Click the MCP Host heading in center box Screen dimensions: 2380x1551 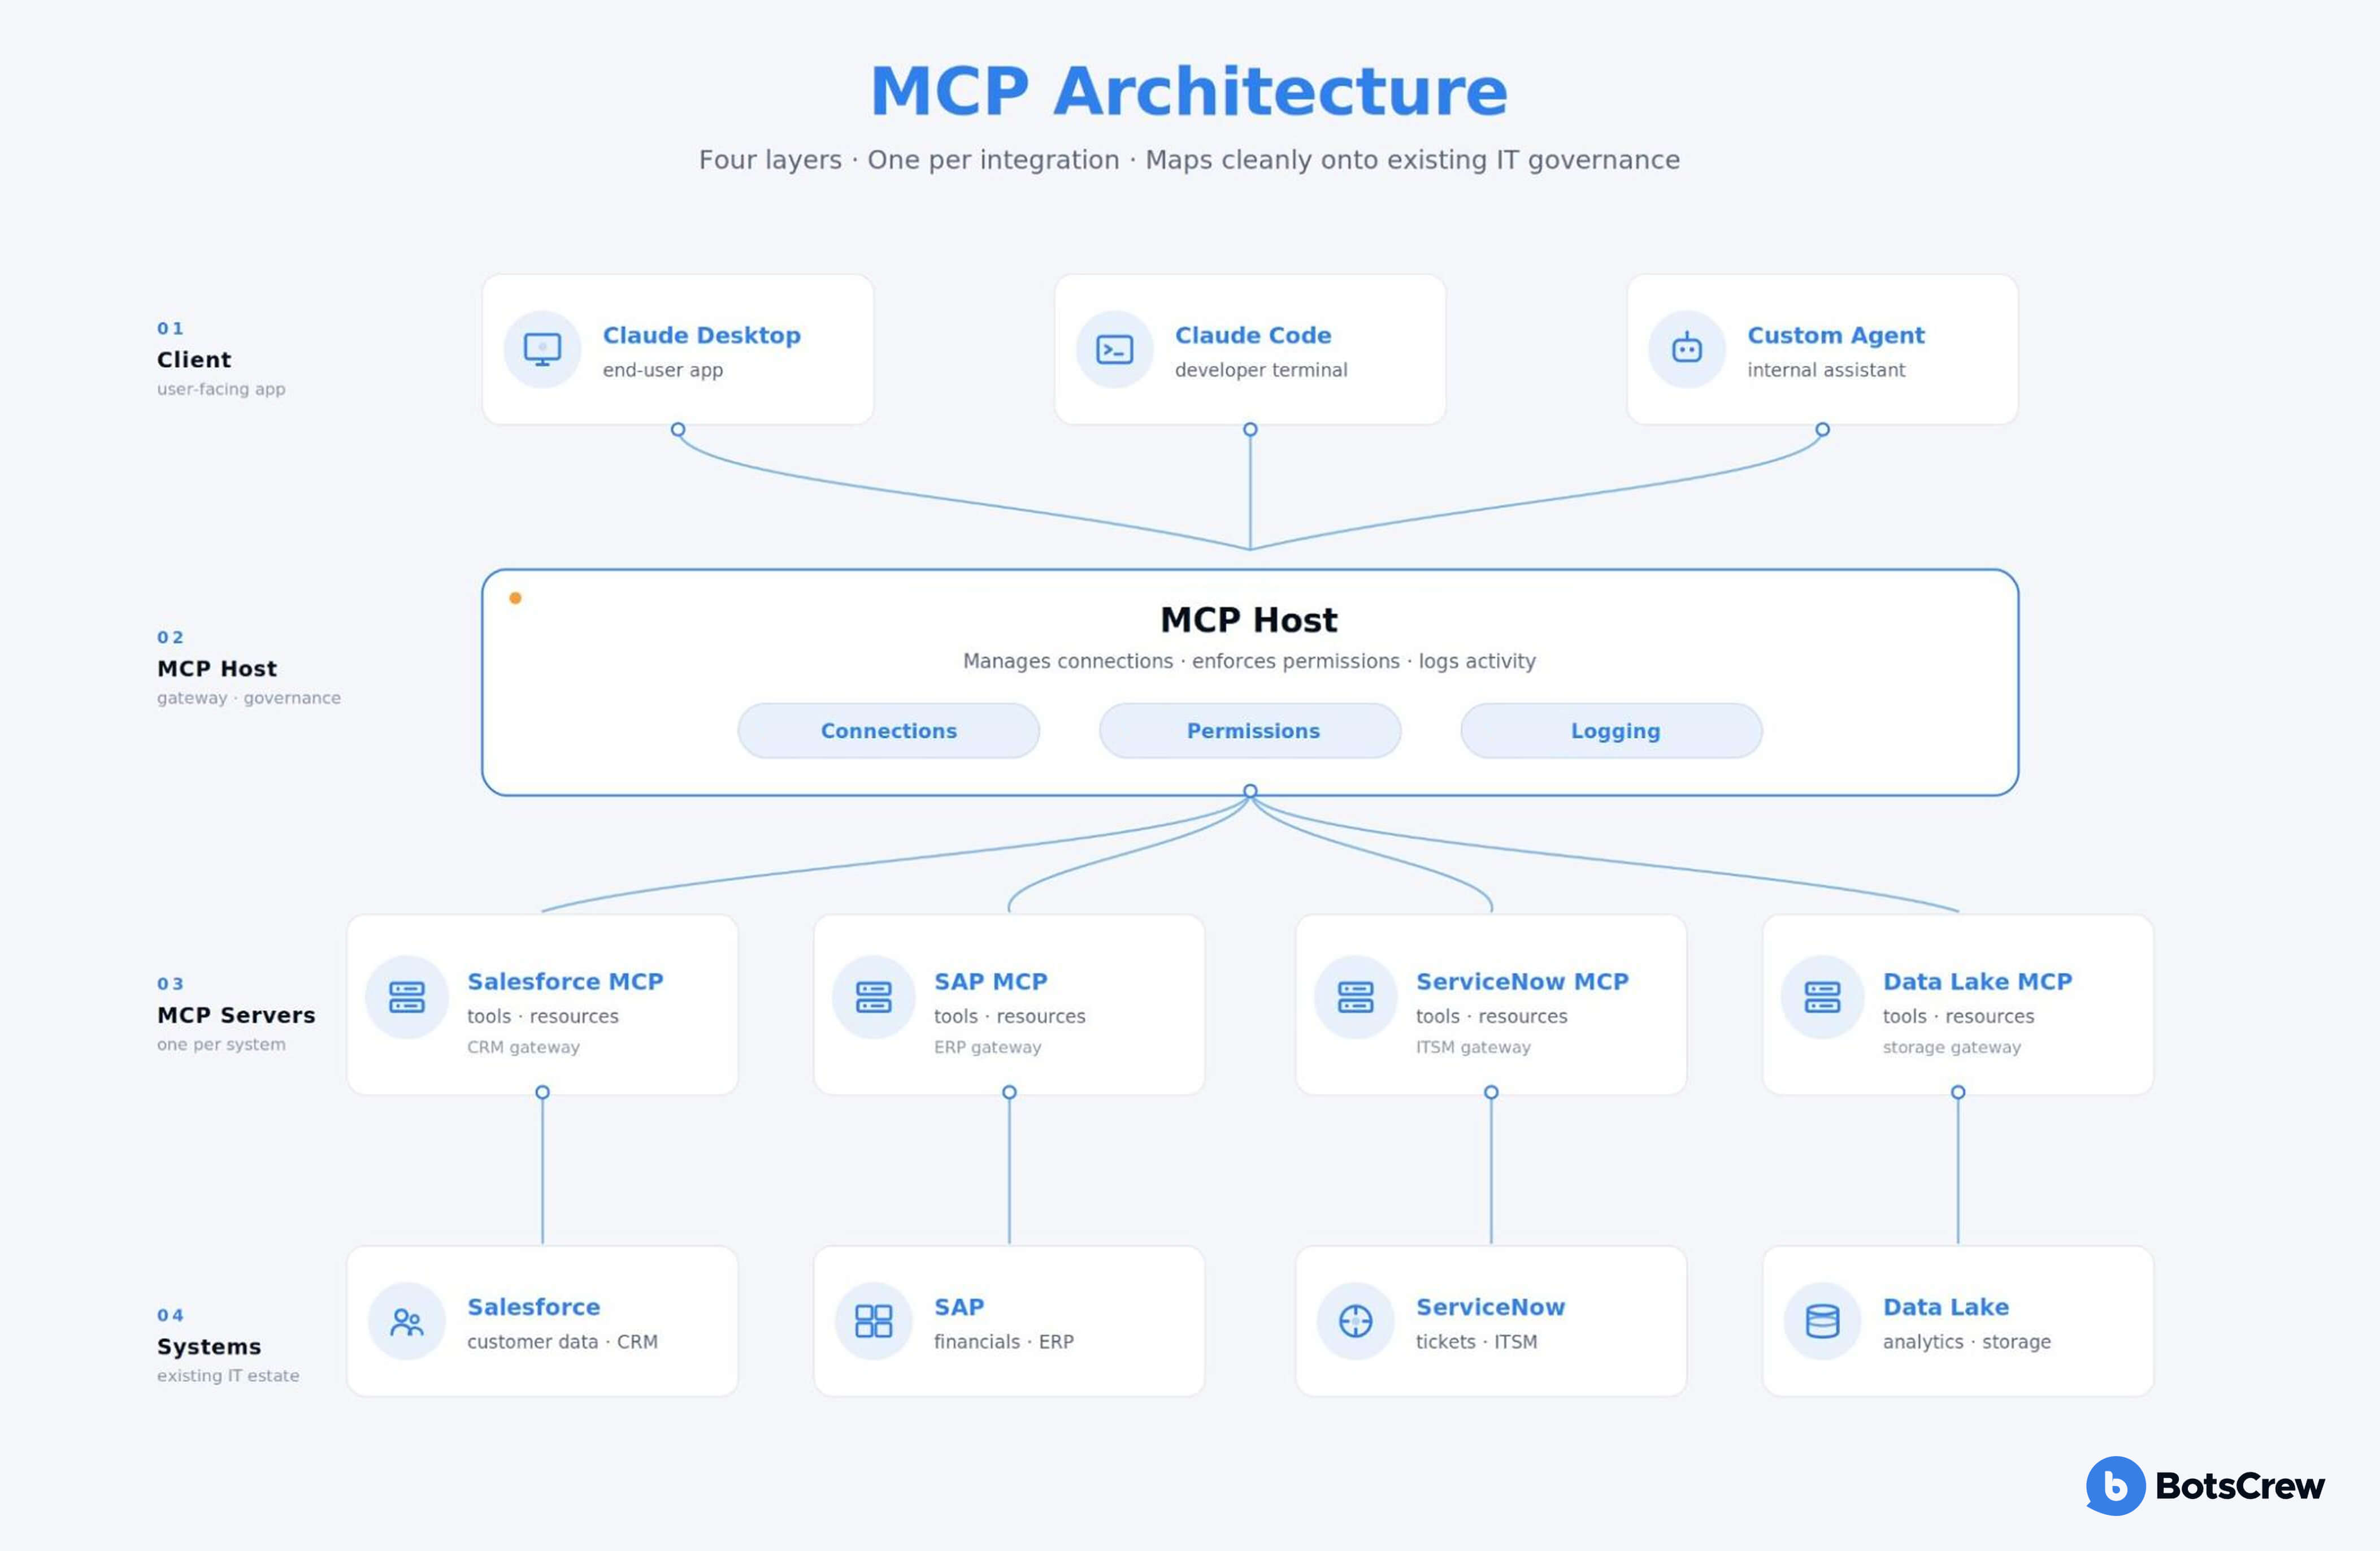1249,620
